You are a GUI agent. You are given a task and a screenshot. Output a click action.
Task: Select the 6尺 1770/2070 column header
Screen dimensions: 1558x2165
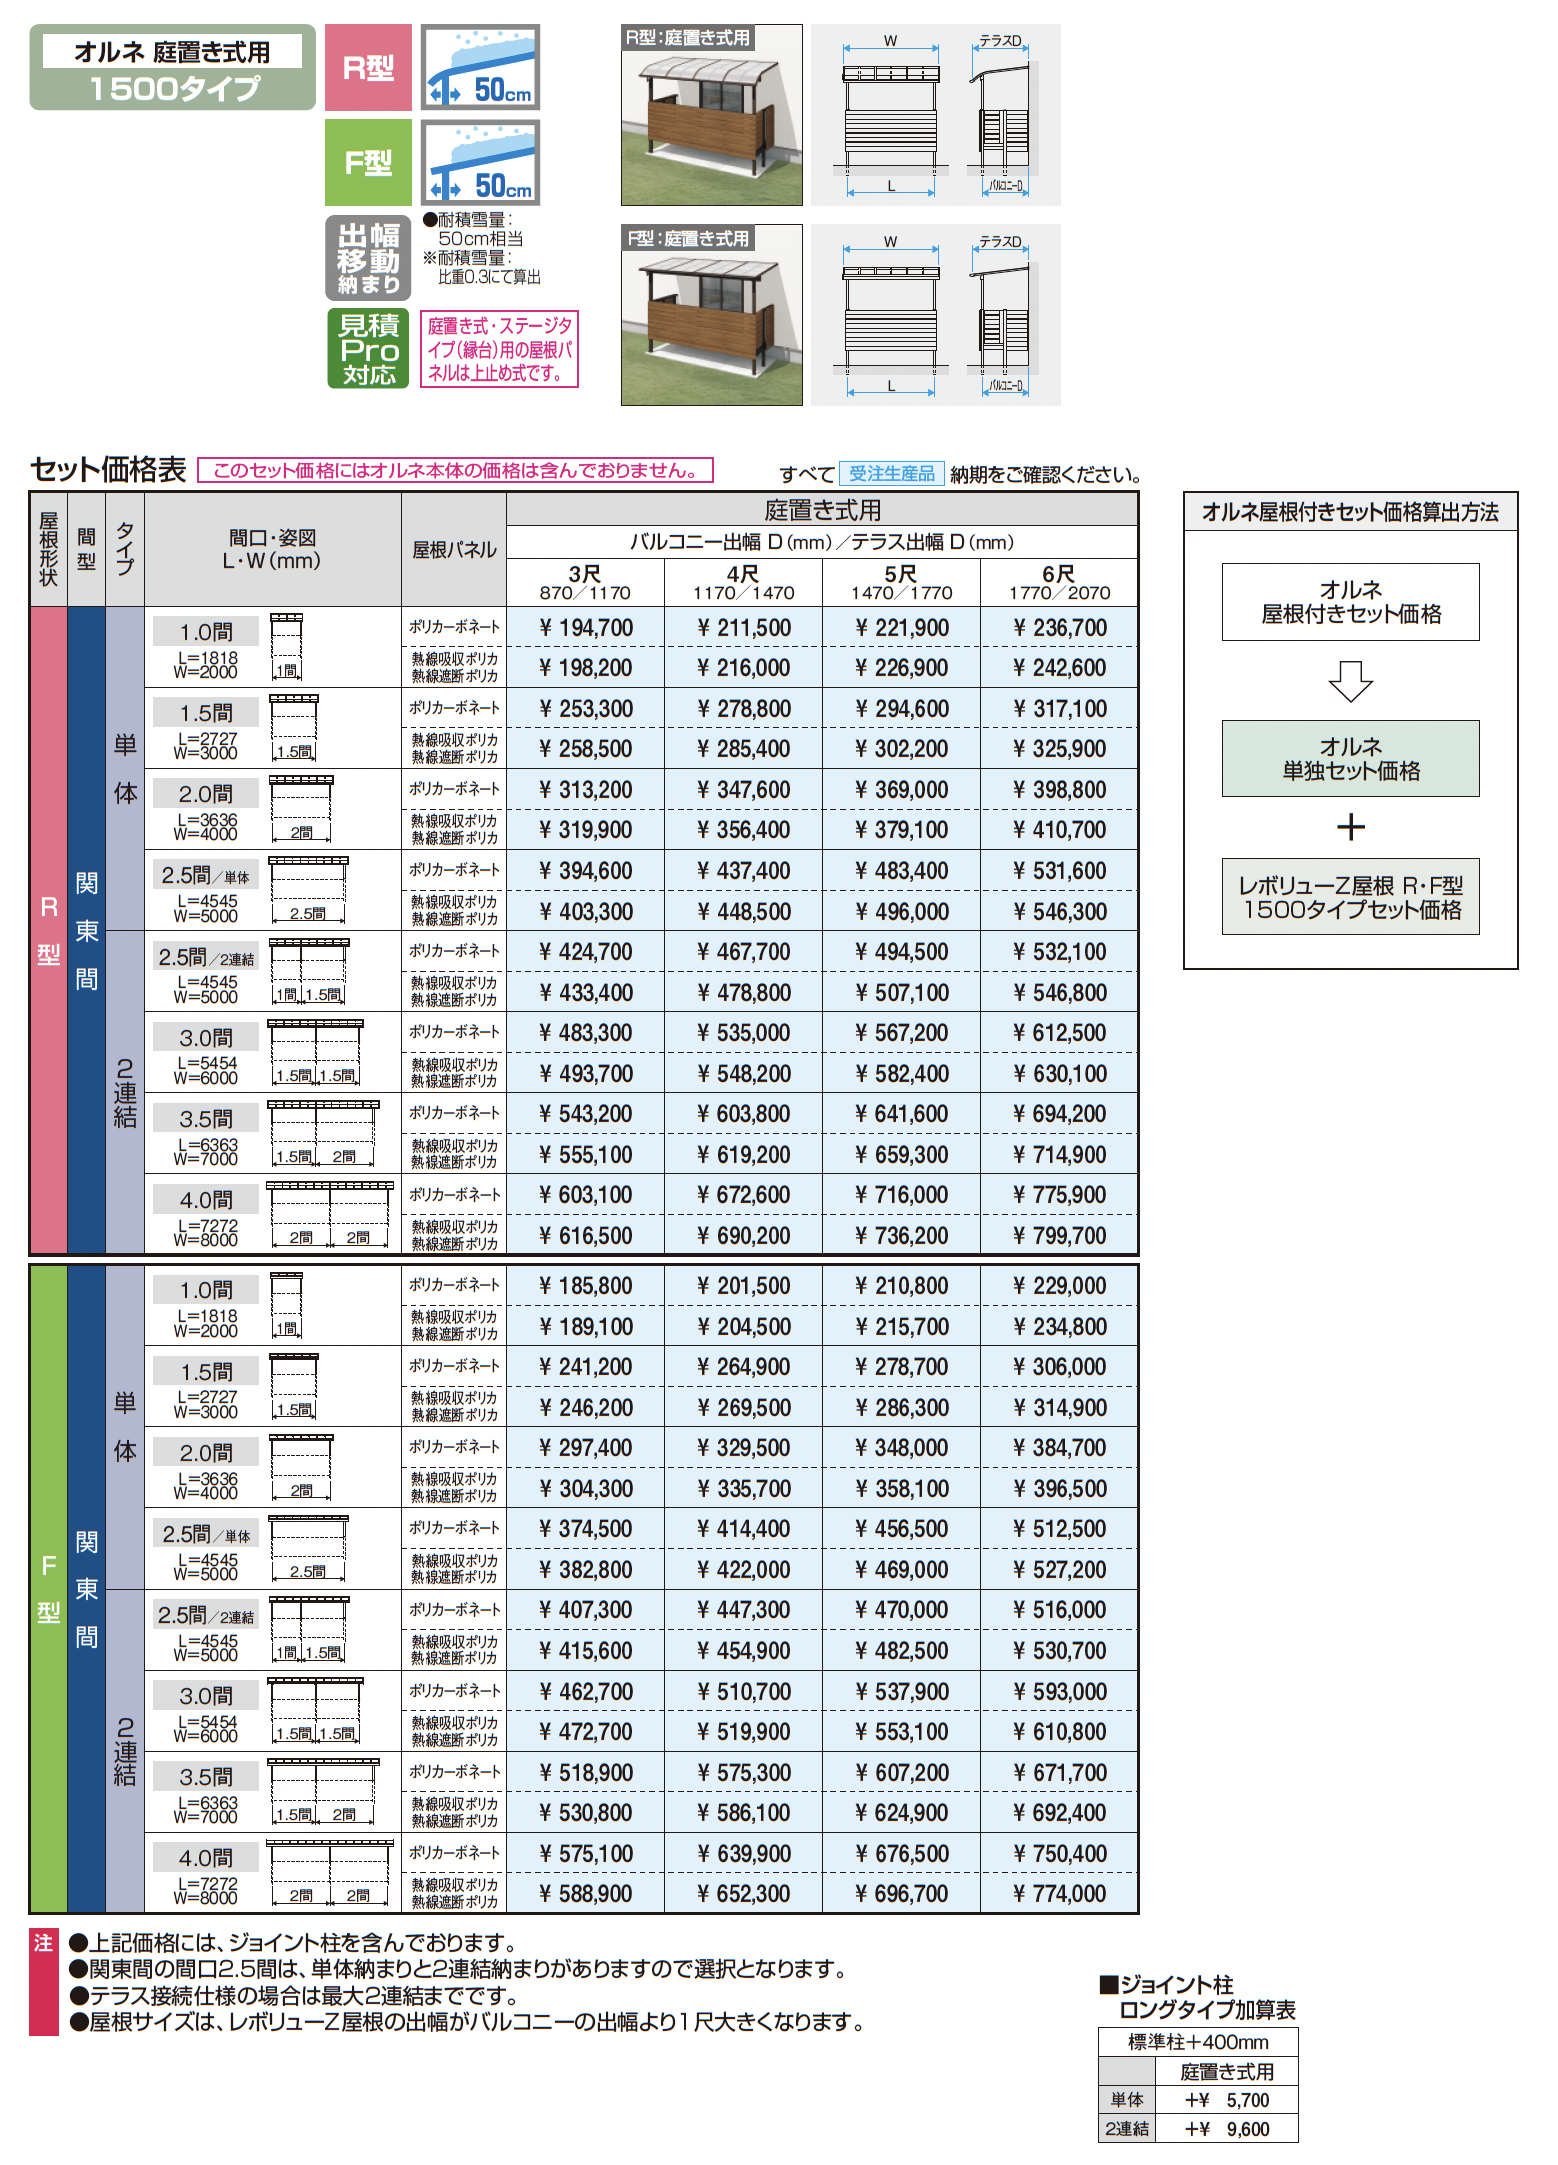[x=1059, y=582]
